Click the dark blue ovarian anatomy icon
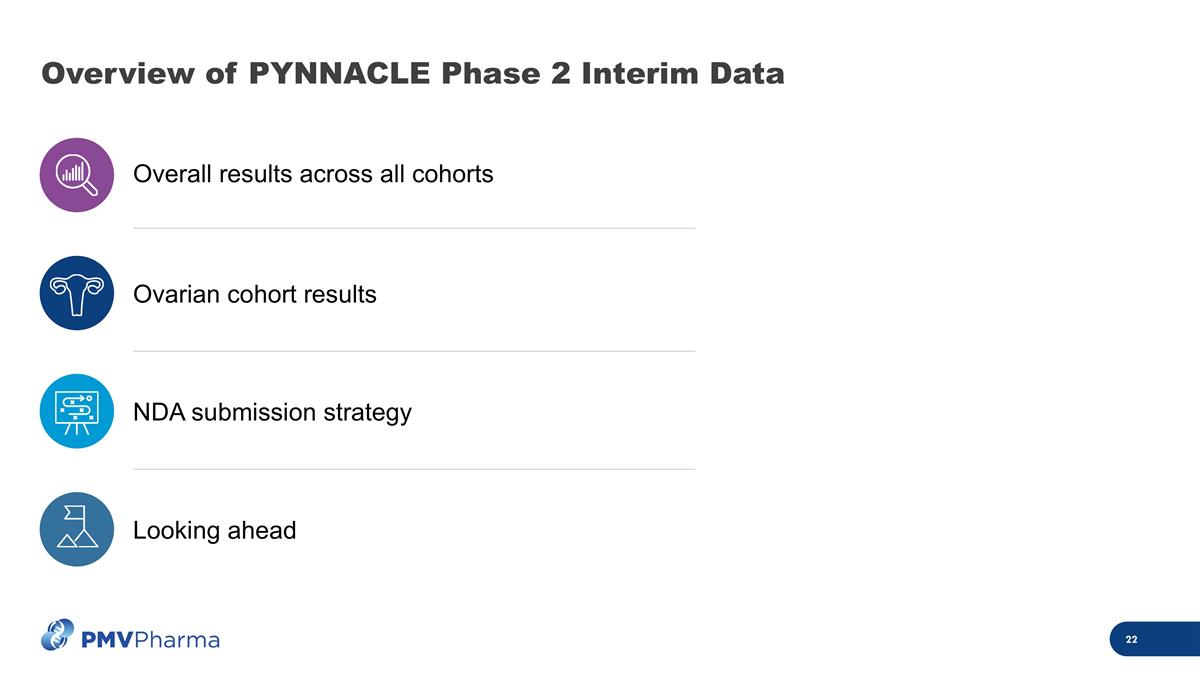 click(x=77, y=293)
